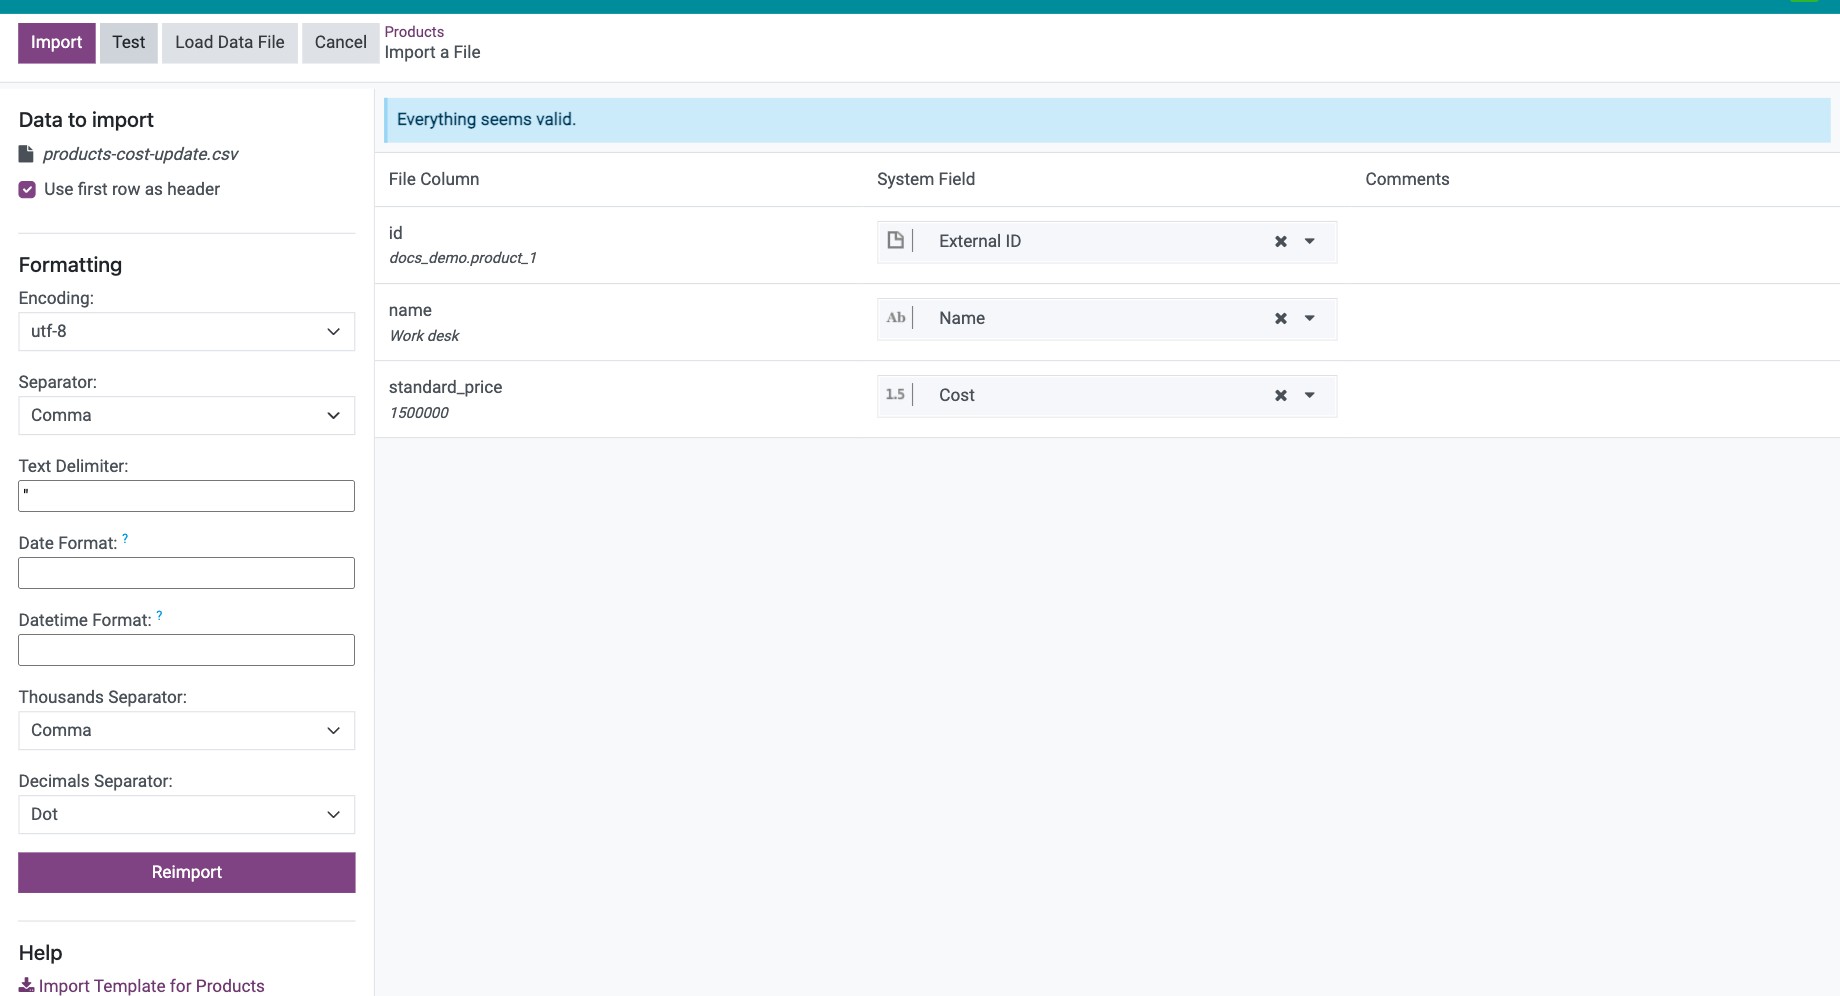Image resolution: width=1840 pixels, height=996 pixels.
Task: Open the Products breadcrumb link
Action: click(x=414, y=32)
